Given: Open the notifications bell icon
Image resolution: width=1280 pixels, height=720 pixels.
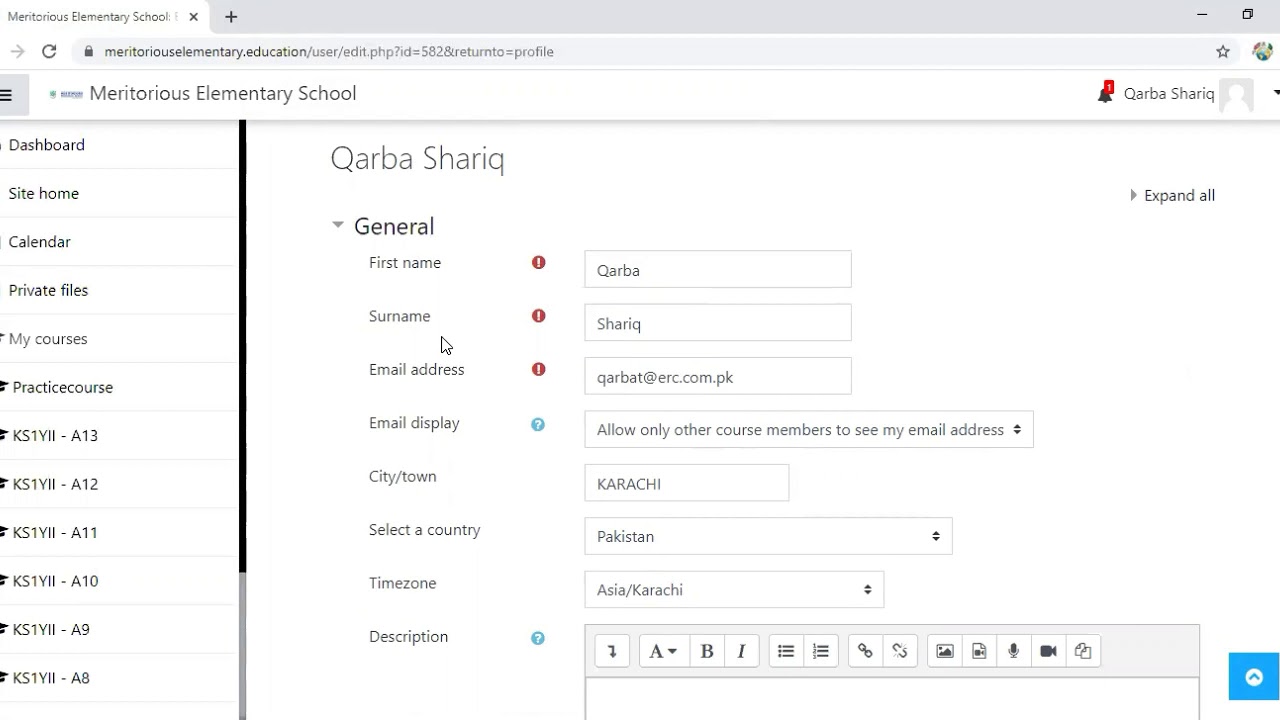Looking at the screenshot, I should (x=1105, y=94).
